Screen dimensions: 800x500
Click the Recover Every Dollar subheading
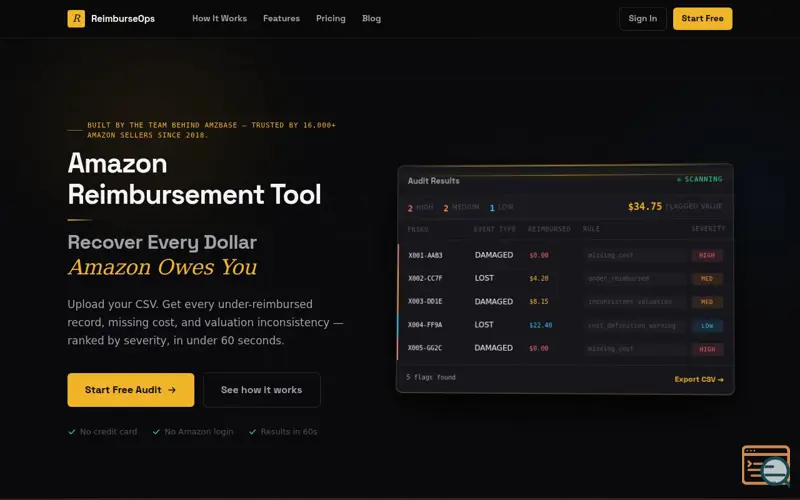click(162, 242)
